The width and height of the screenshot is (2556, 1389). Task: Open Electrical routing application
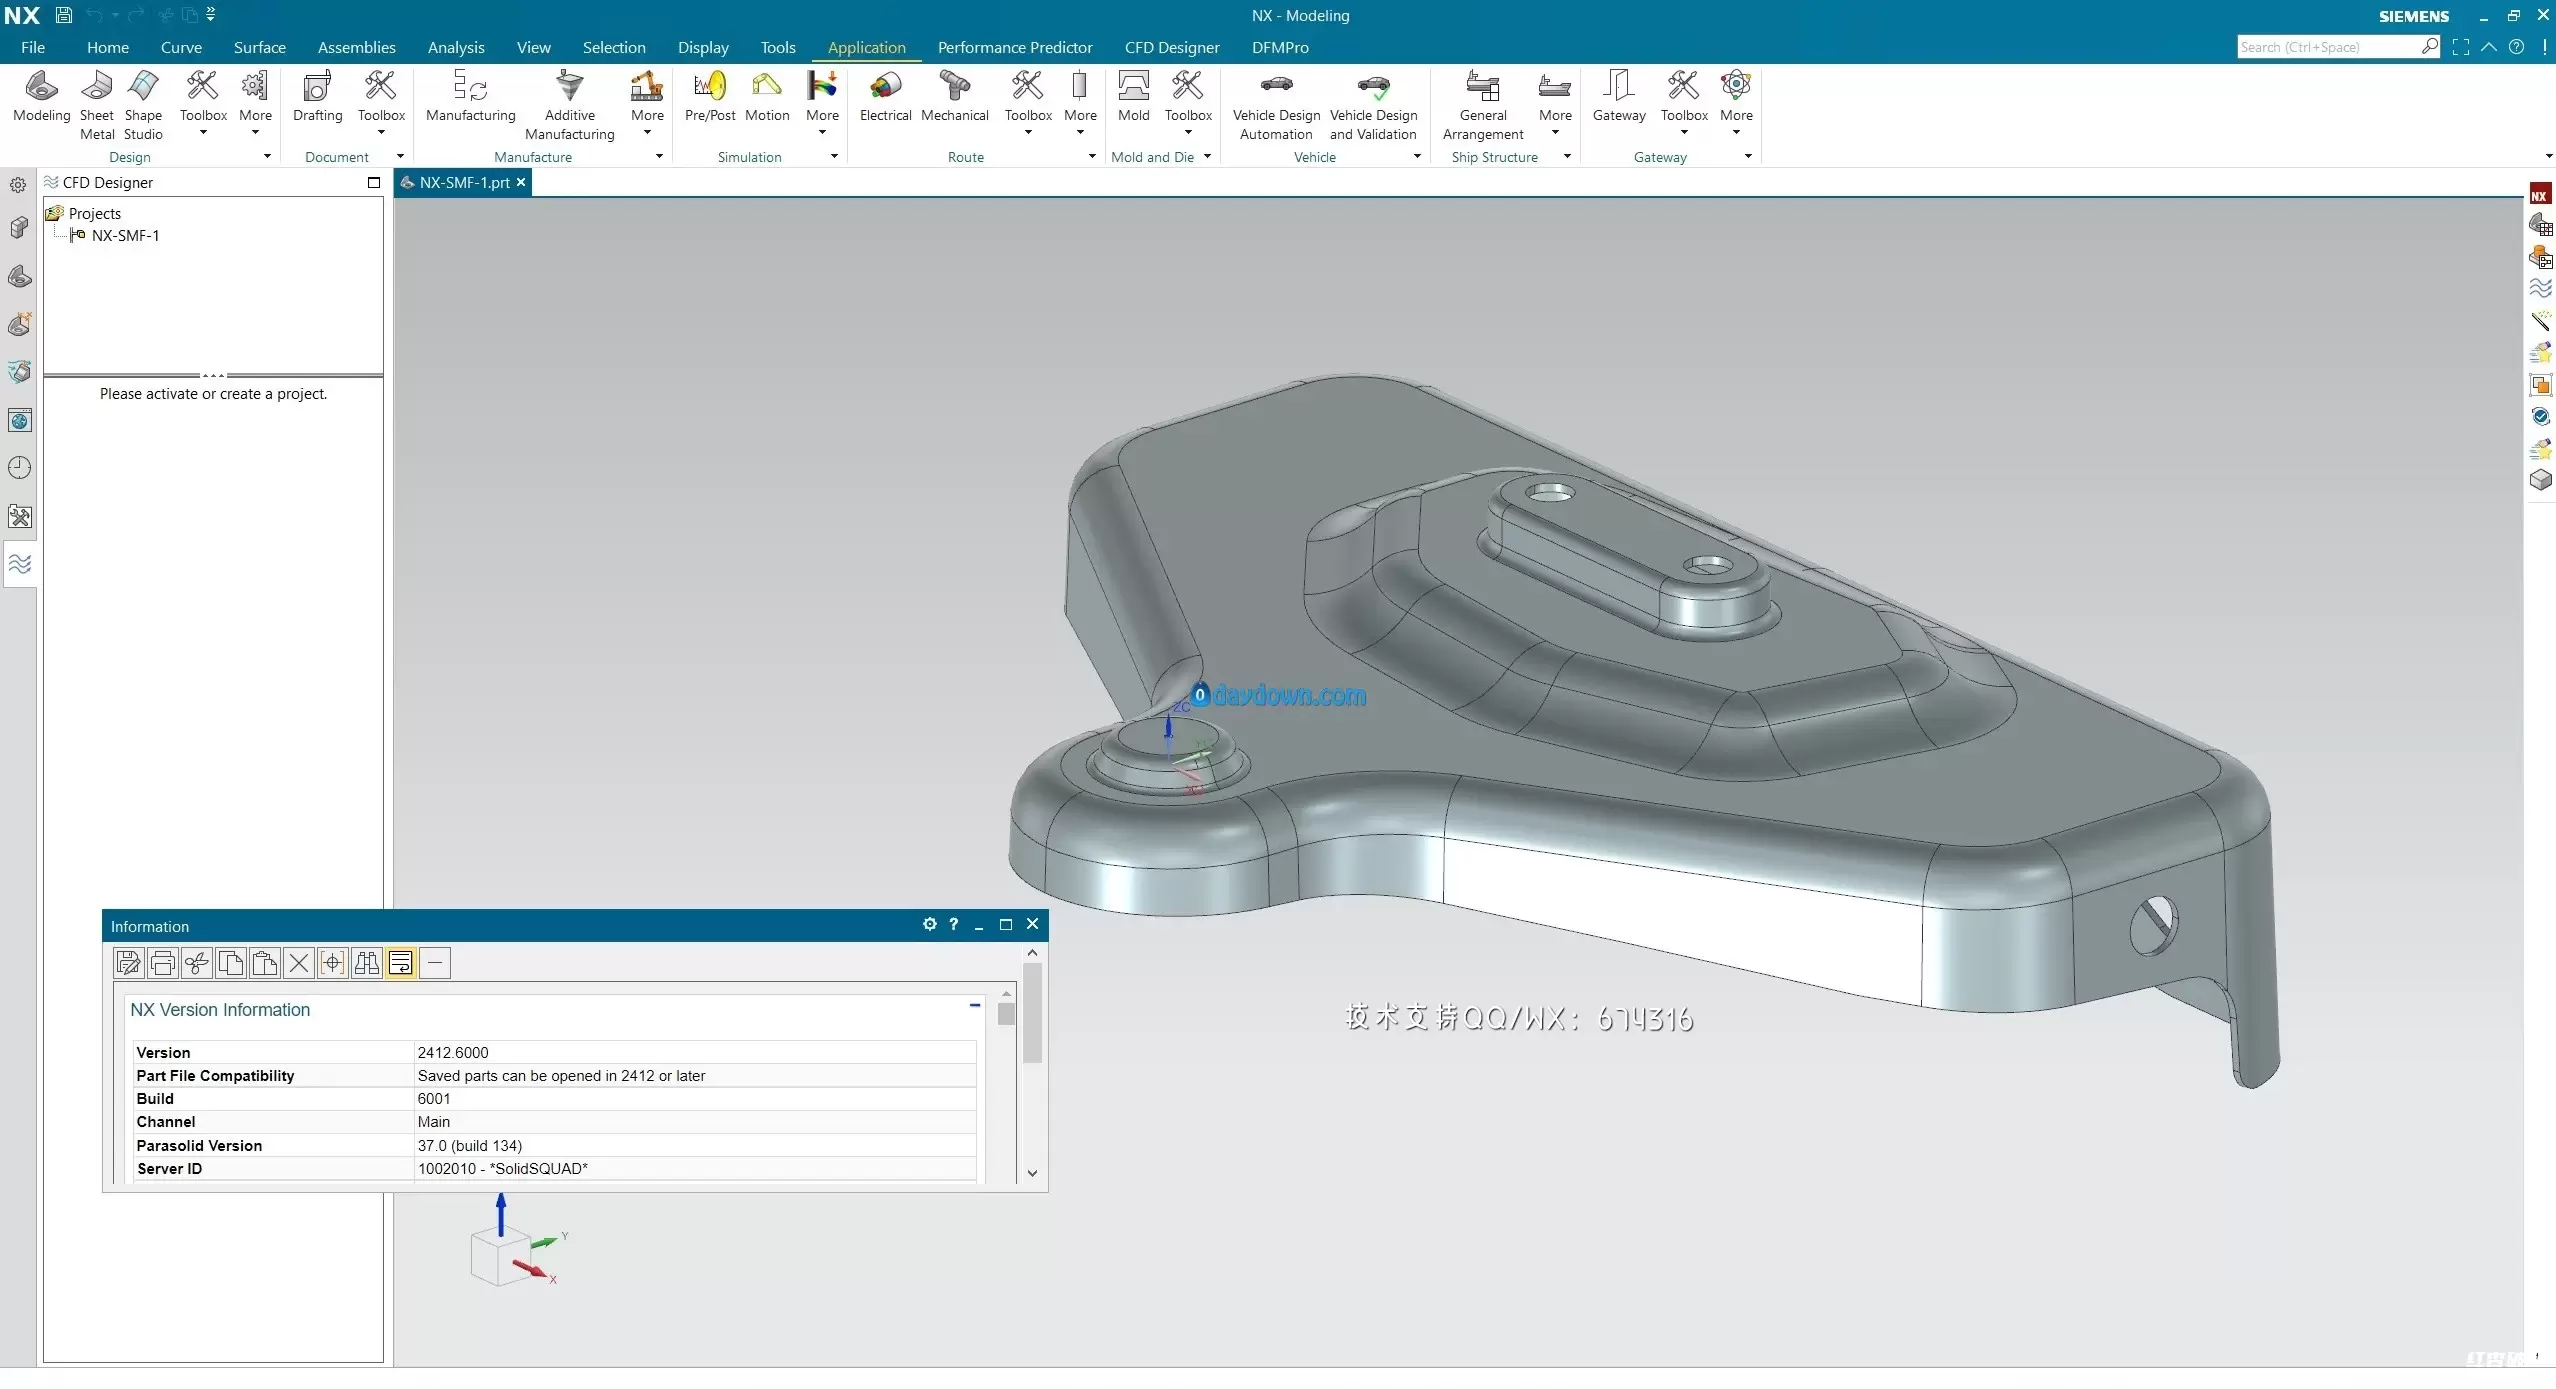[x=885, y=97]
